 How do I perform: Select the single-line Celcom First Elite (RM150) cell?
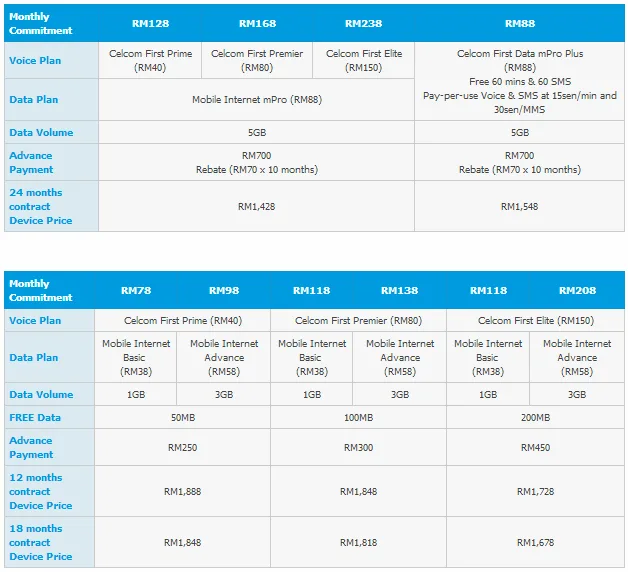tap(535, 320)
